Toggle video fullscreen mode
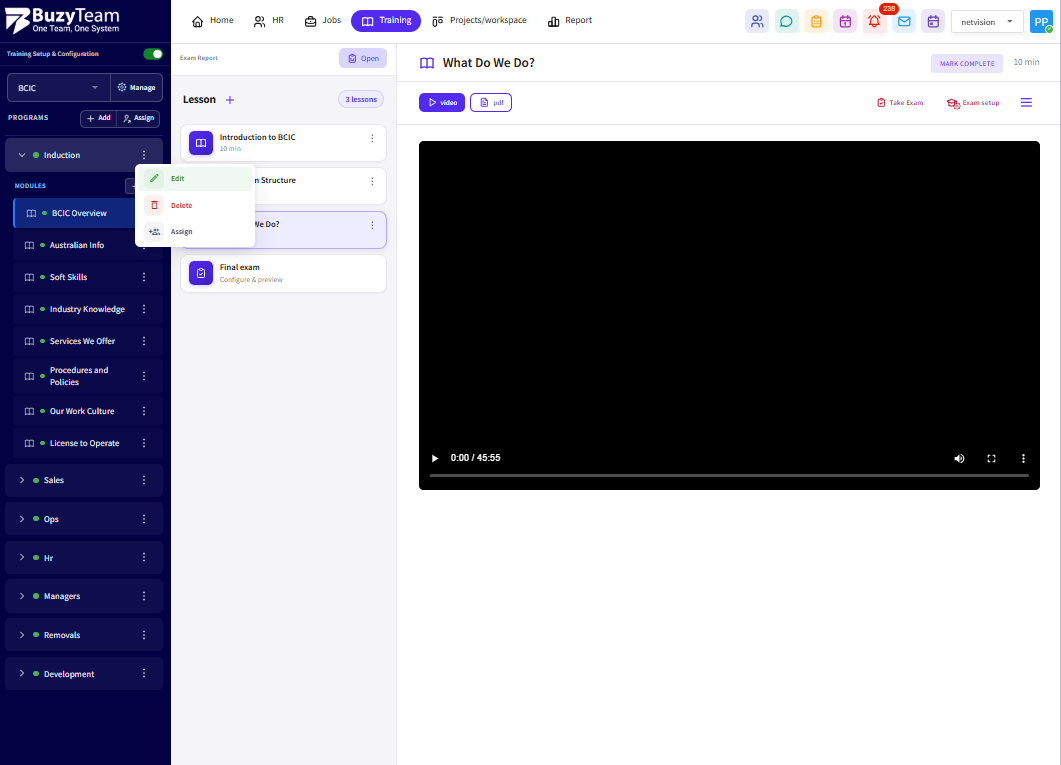This screenshot has height=765, width=1061. [991, 459]
